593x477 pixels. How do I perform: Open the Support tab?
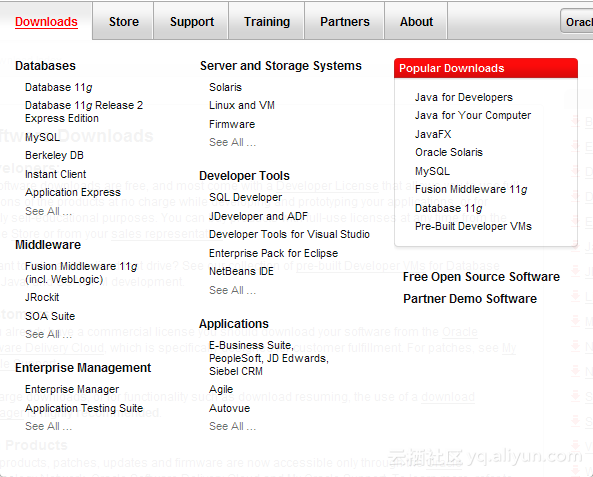tap(192, 22)
